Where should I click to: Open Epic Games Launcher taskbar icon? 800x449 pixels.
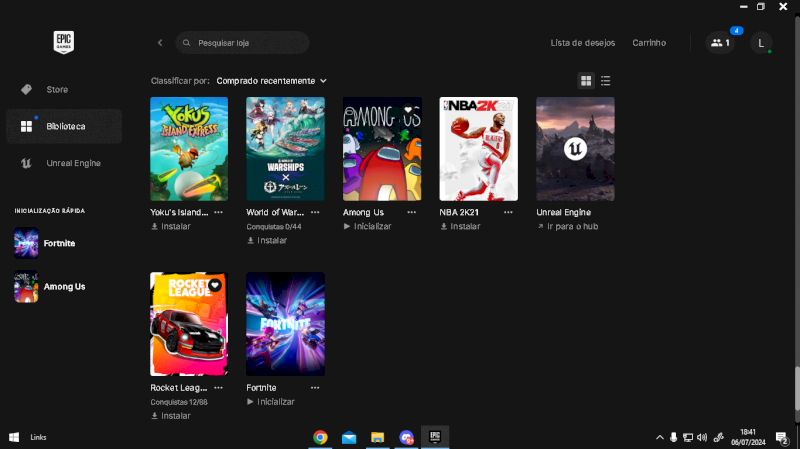coord(435,437)
